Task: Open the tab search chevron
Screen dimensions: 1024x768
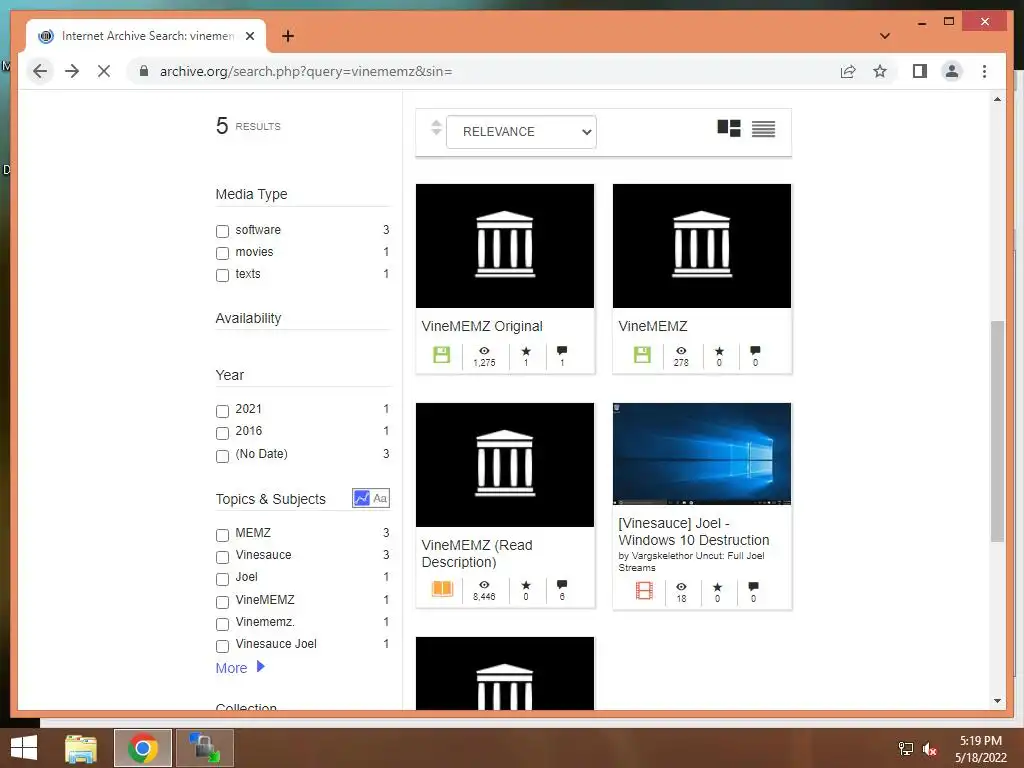Action: click(884, 36)
